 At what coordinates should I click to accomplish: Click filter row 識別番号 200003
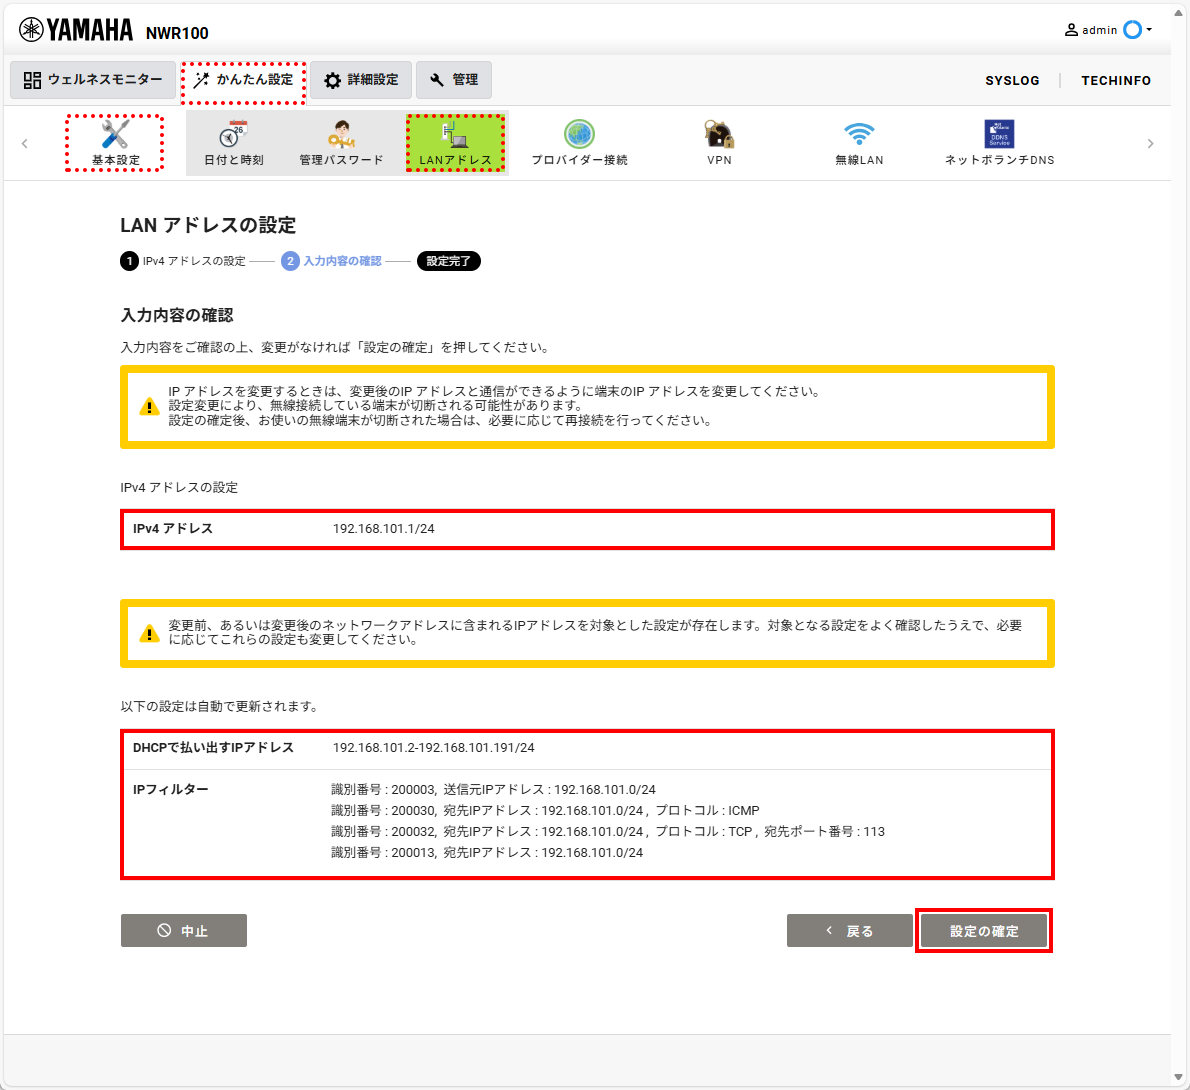(493, 789)
